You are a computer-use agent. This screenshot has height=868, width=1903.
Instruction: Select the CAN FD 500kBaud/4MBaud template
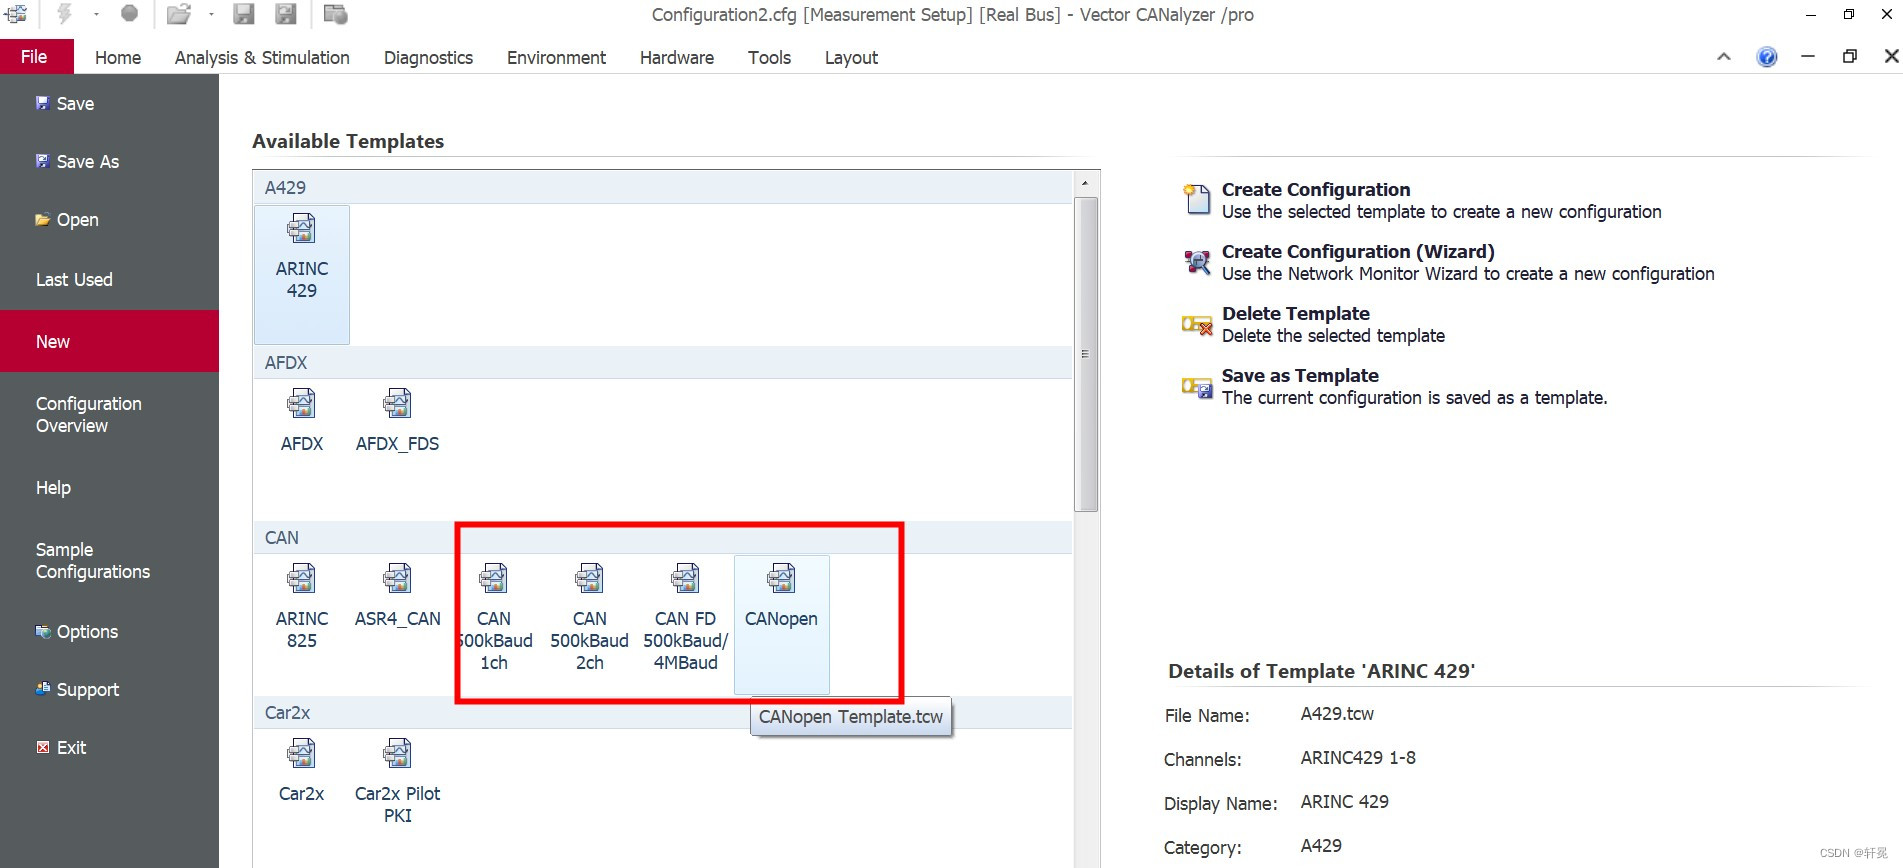point(685,617)
